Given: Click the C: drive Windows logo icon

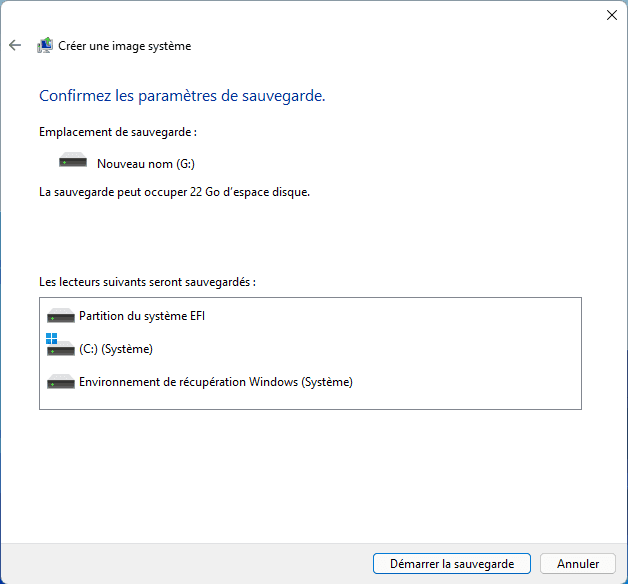Looking at the screenshot, I should tap(52, 338).
